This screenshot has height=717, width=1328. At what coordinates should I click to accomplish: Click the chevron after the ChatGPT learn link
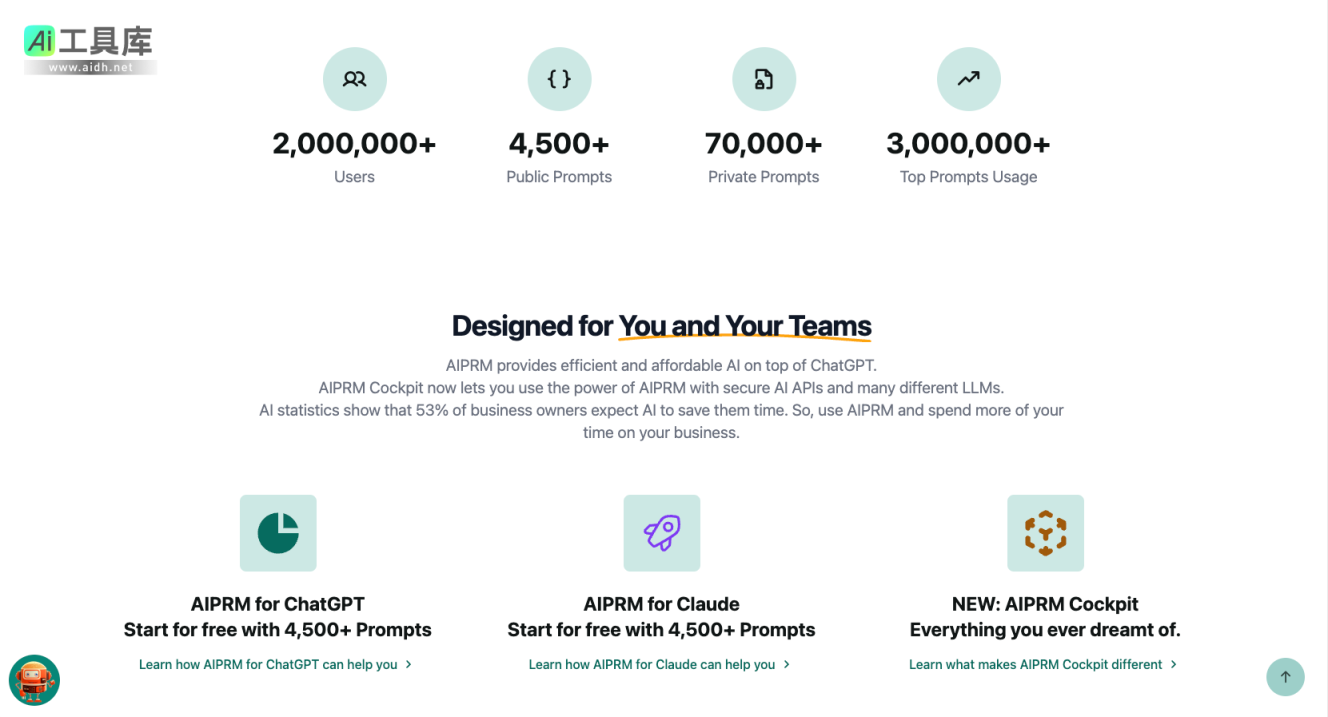409,665
